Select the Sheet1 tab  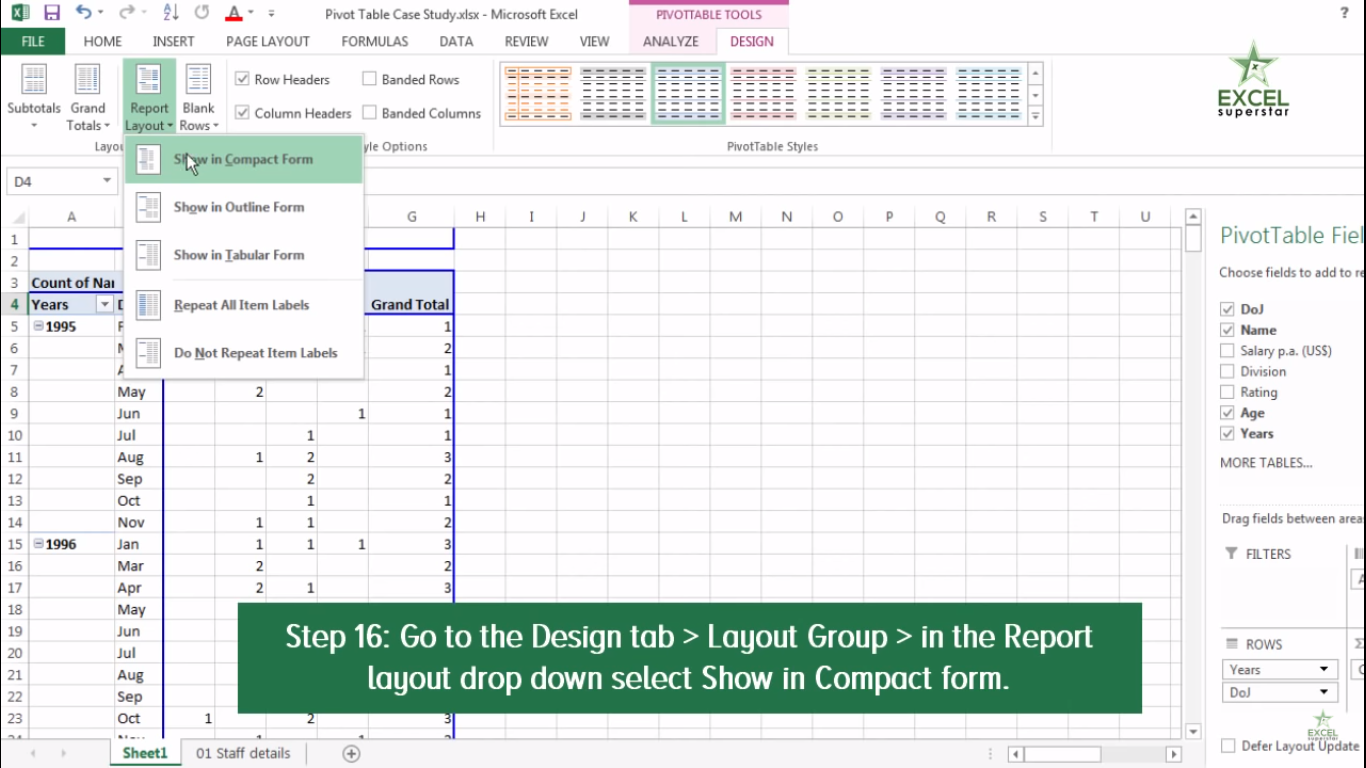[x=145, y=753]
